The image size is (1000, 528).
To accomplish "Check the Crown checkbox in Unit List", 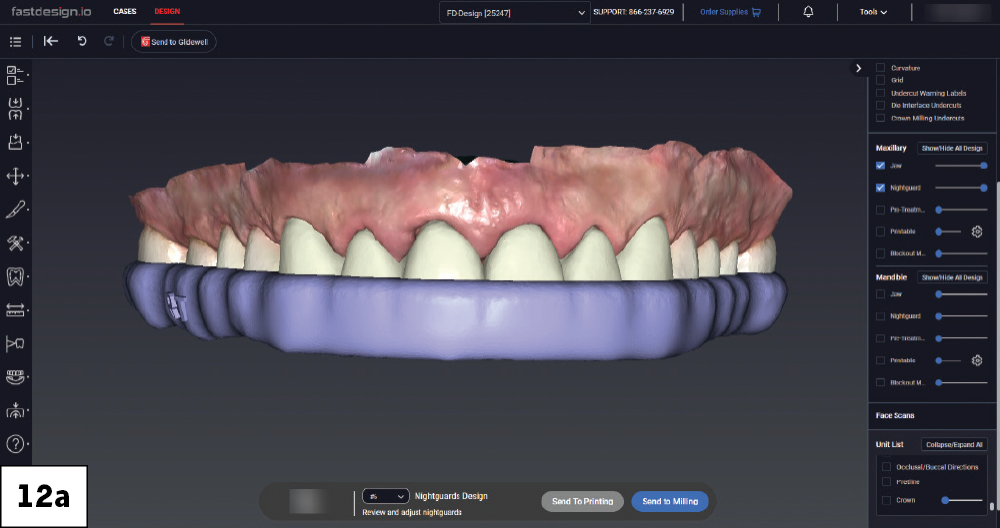I will [886, 500].
